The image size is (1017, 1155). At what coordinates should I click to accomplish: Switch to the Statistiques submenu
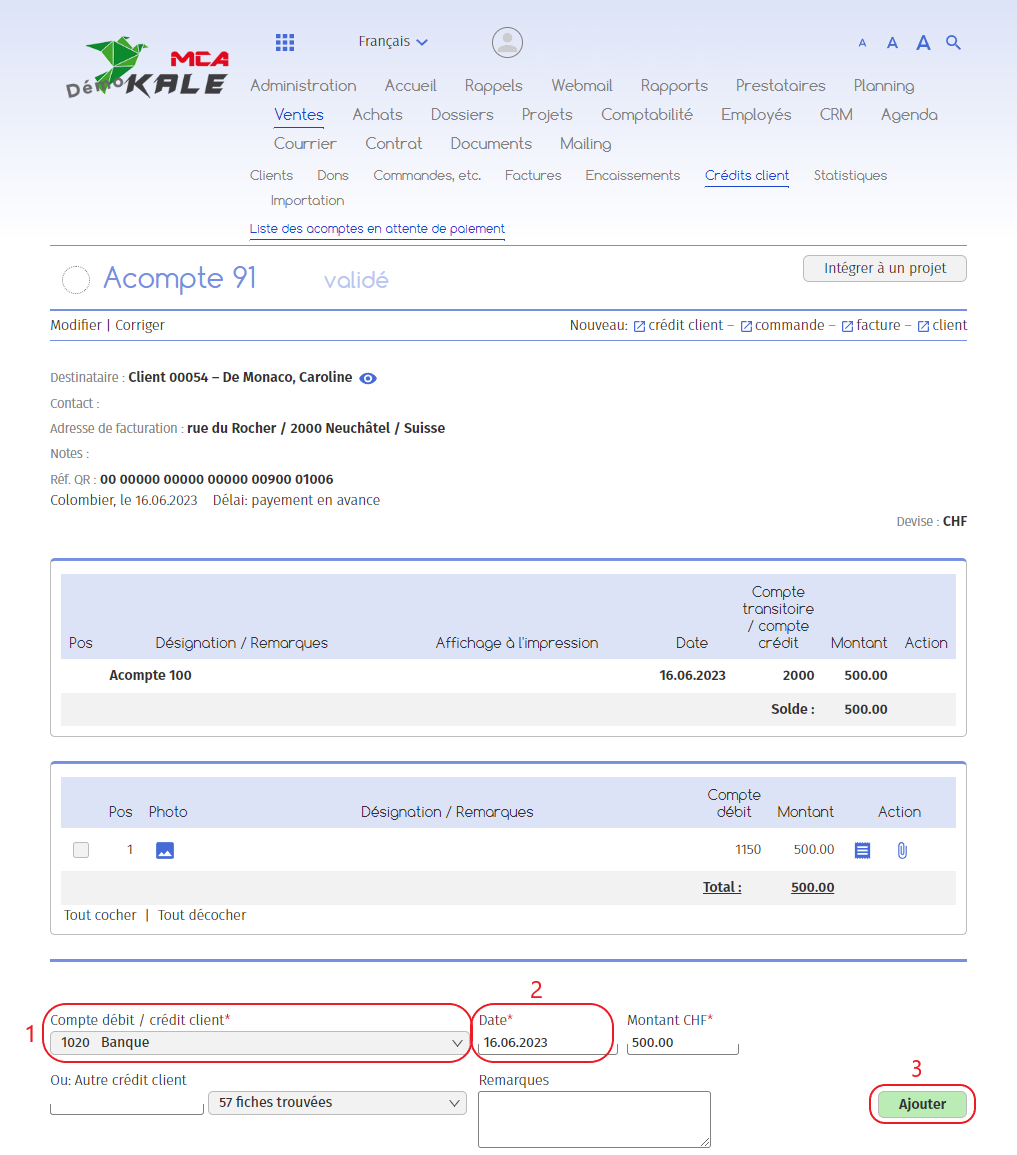click(851, 175)
